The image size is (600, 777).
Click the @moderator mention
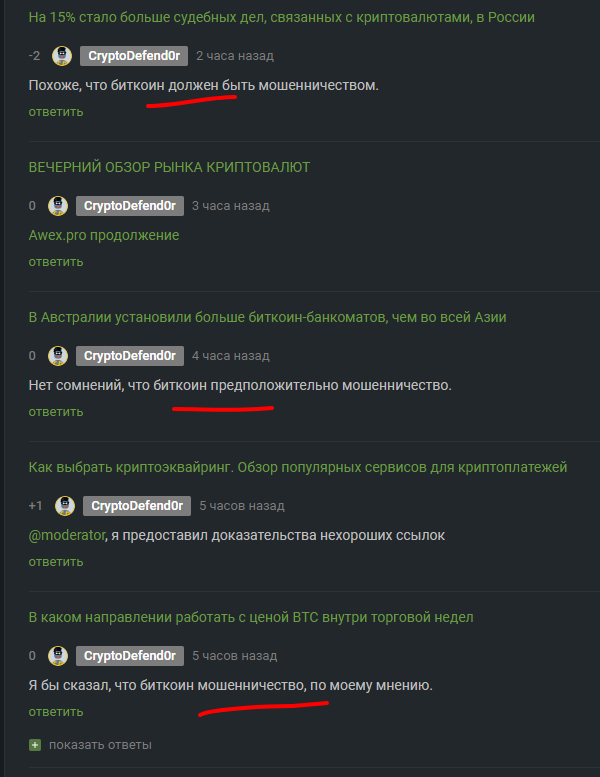(66, 536)
